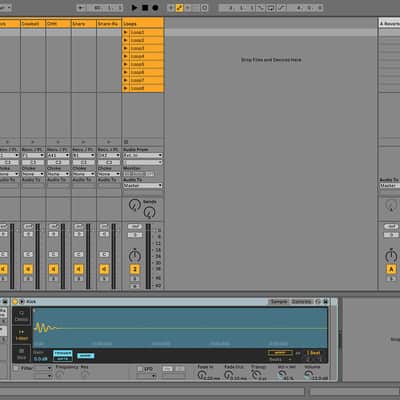Click the Simpler sample waveform display
Image resolution: width=400 pixels, height=400 pixels.
tap(180, 328)
